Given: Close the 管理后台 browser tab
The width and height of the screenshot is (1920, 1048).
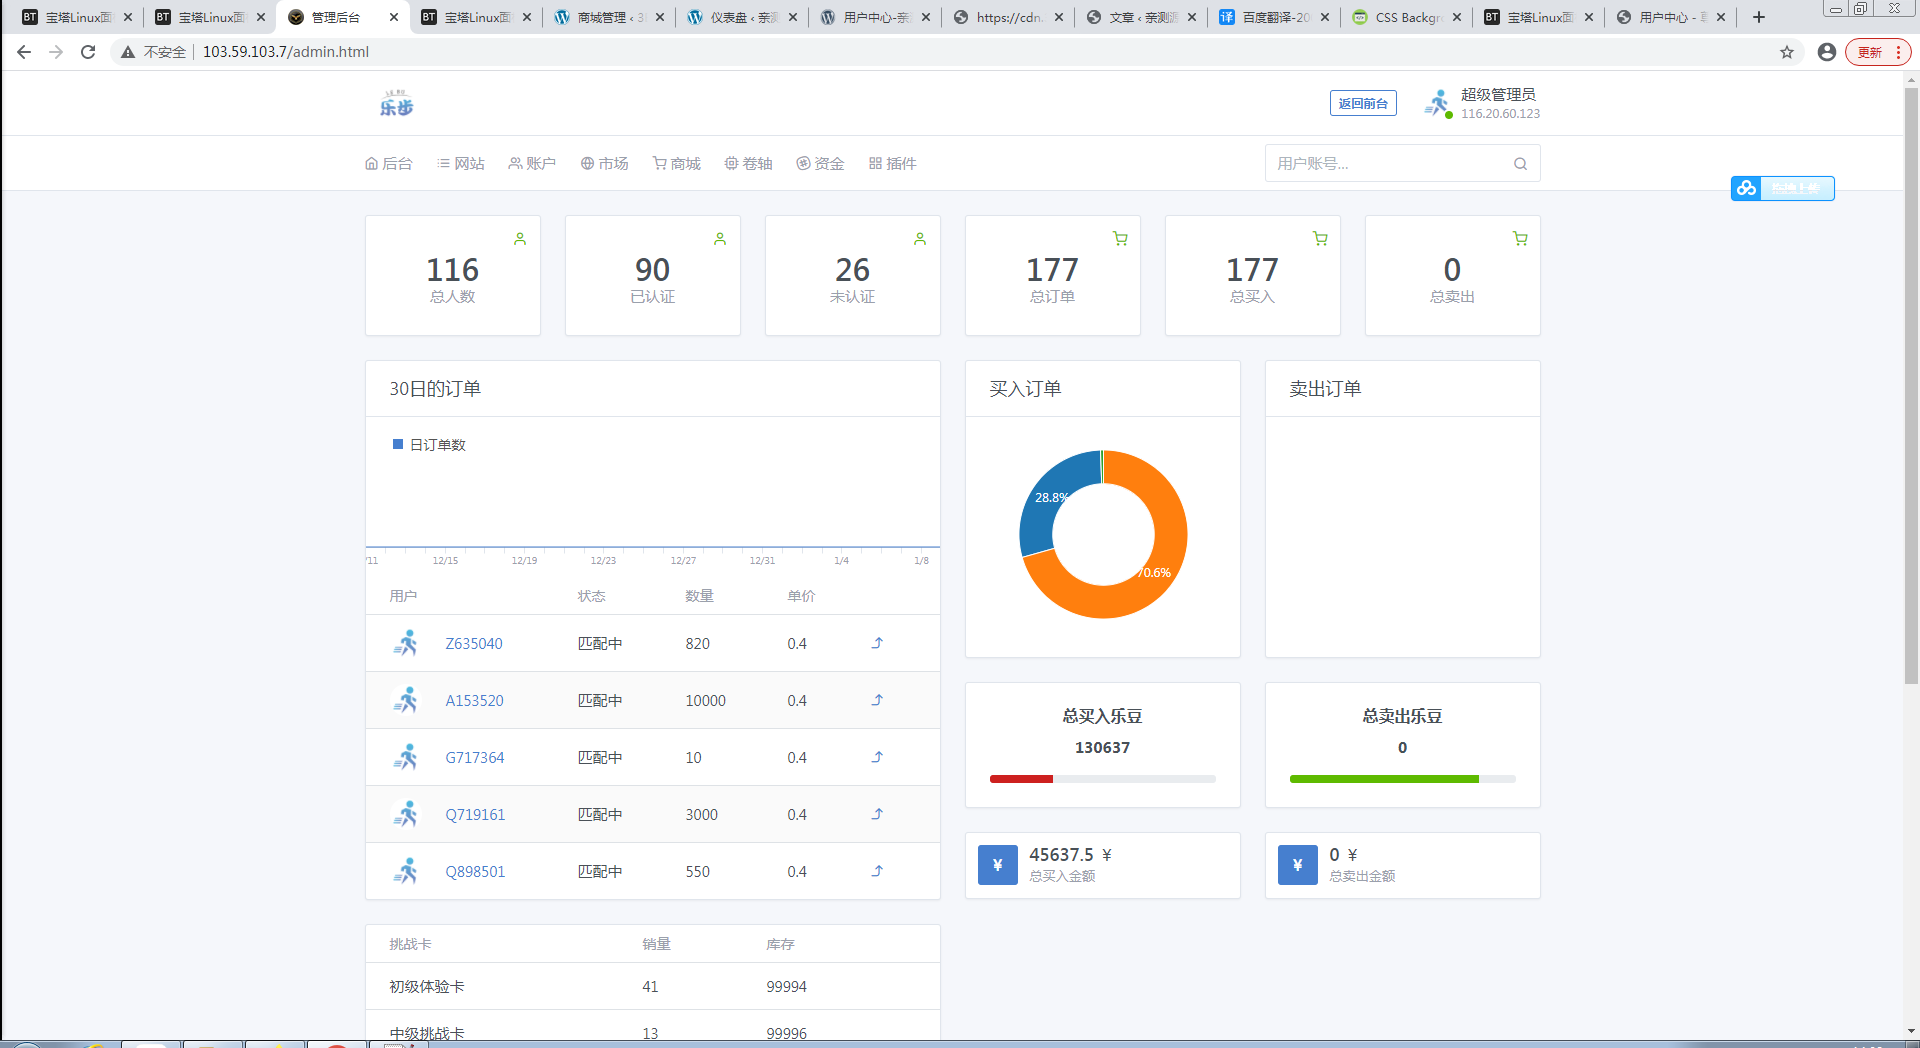Looking at the screenshot, I should [x=393, y=17].
